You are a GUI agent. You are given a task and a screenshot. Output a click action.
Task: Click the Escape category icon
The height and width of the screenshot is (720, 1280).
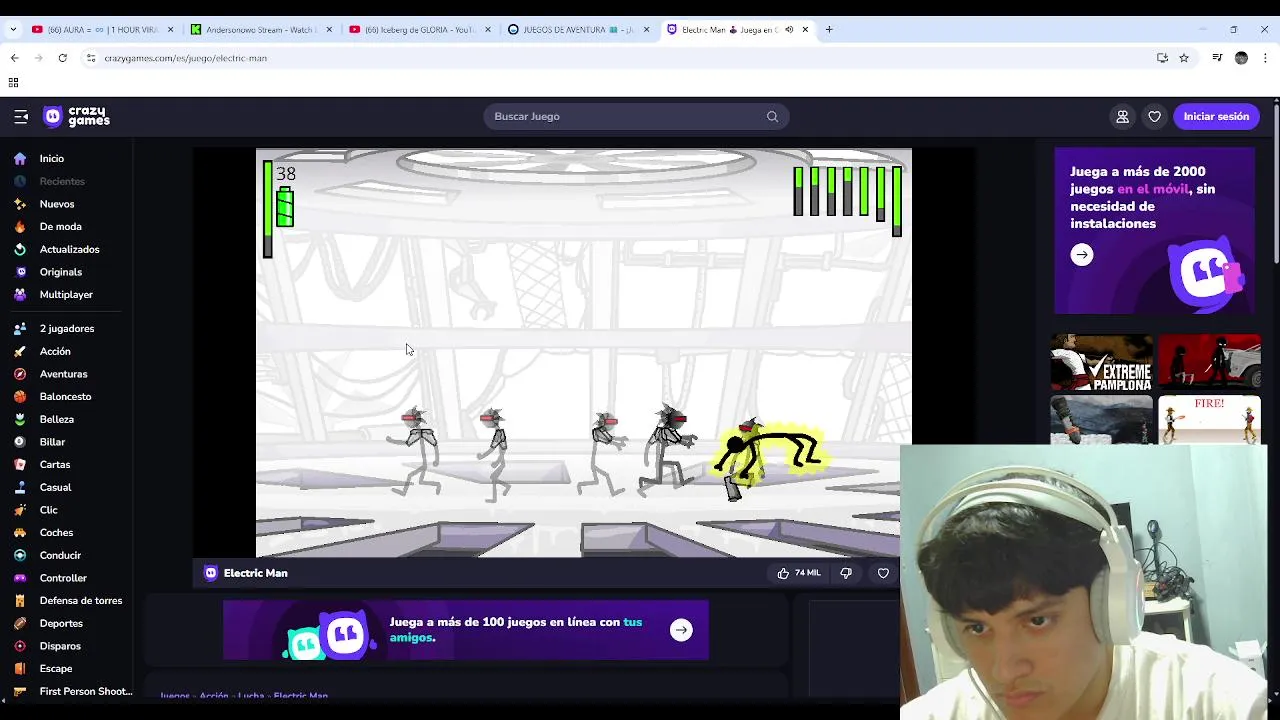20,669
